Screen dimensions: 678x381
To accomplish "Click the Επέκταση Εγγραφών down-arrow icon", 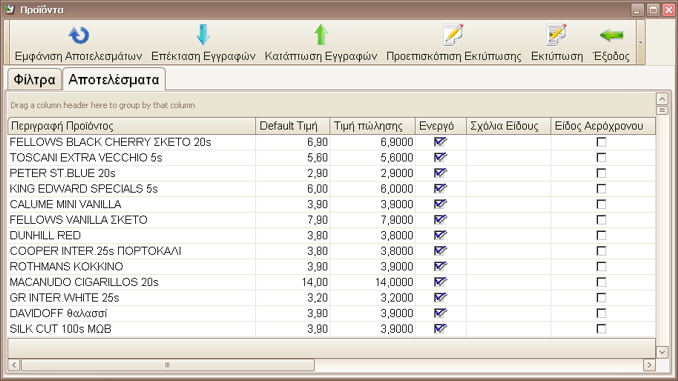I will click(203, 35).
